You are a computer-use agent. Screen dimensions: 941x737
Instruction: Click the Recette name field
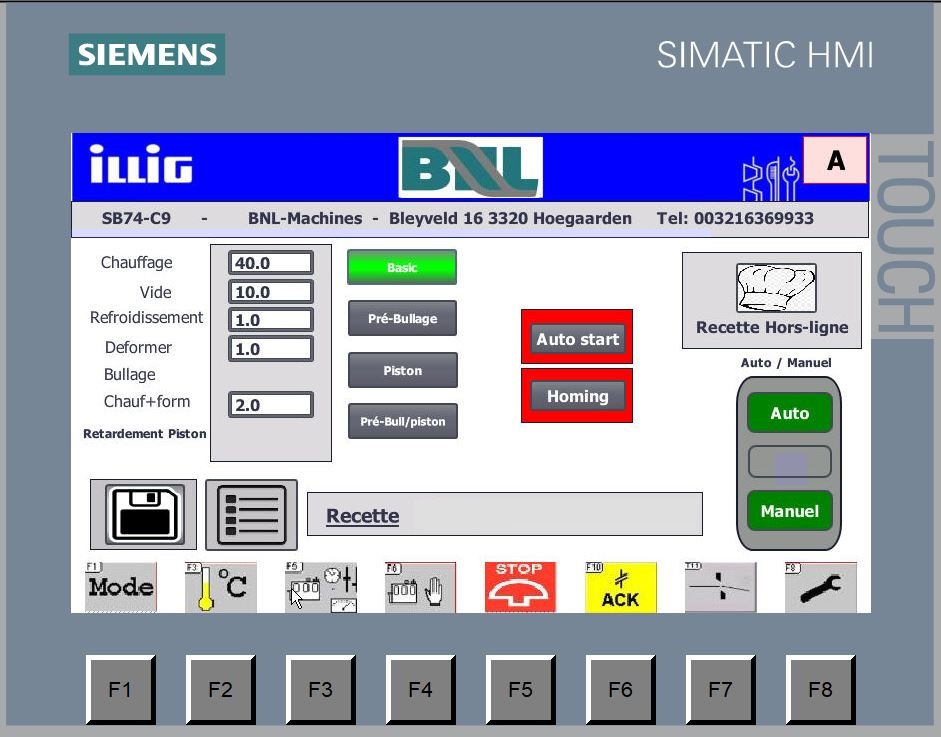tap(504, 514)
